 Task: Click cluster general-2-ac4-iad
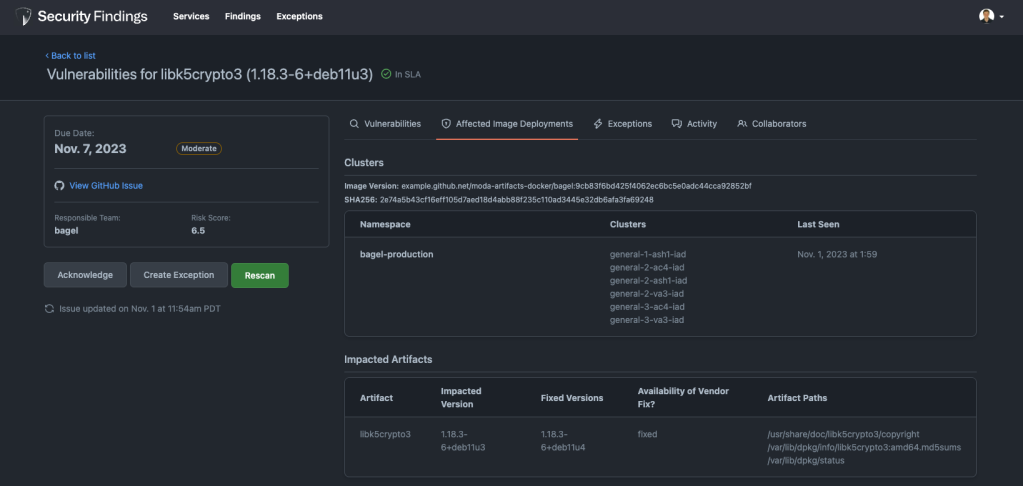tap(647, 267)
